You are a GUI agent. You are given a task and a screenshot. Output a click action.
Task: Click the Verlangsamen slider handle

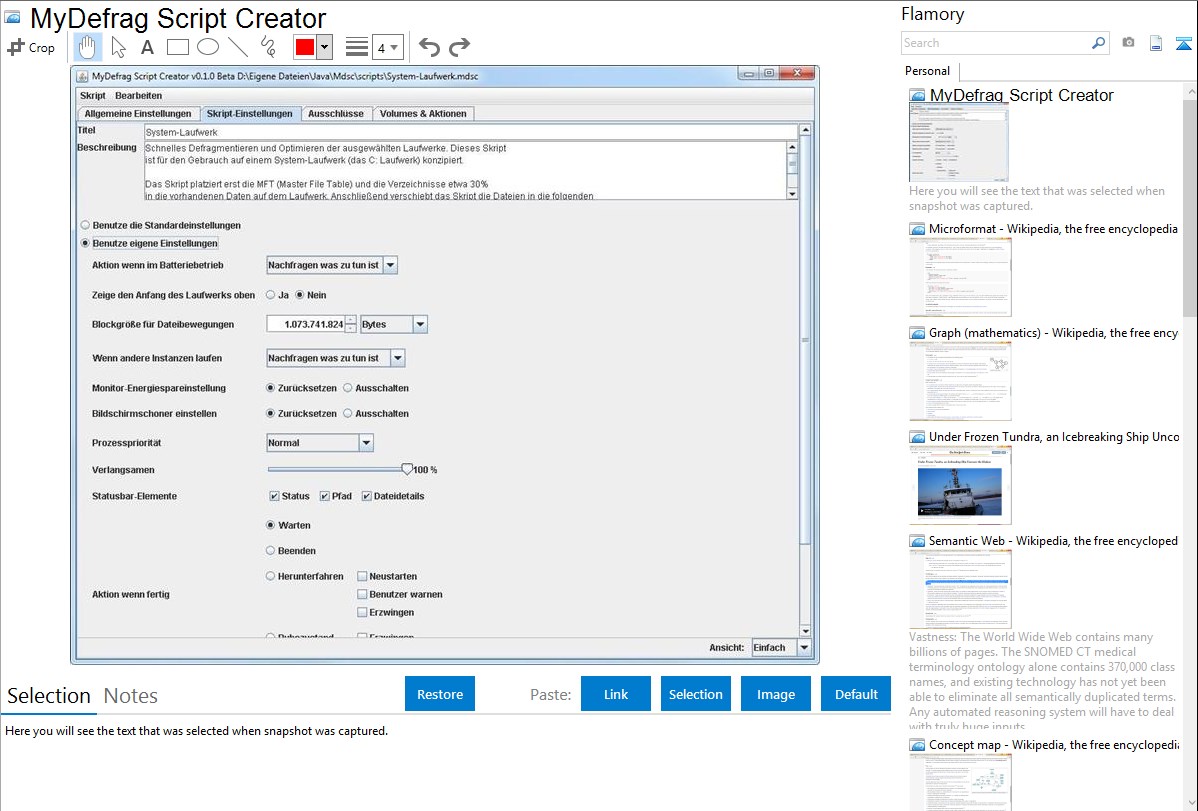click(407, 469)
